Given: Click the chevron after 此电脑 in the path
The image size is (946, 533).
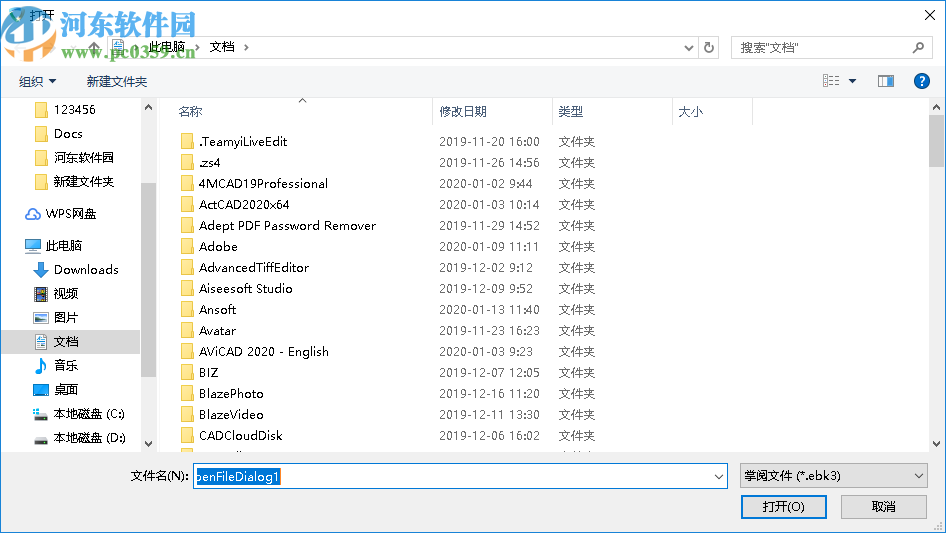Looking at the screenshot, I should click(x=197, y=47).
